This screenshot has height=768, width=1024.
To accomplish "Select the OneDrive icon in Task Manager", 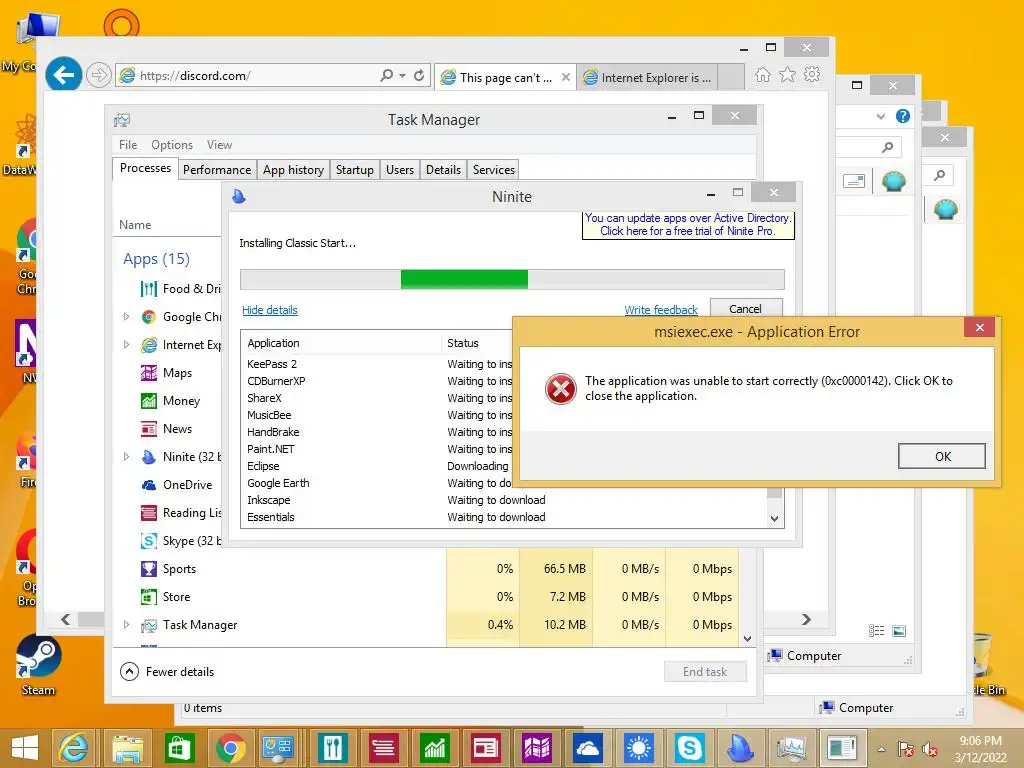I will coord(149,485).
